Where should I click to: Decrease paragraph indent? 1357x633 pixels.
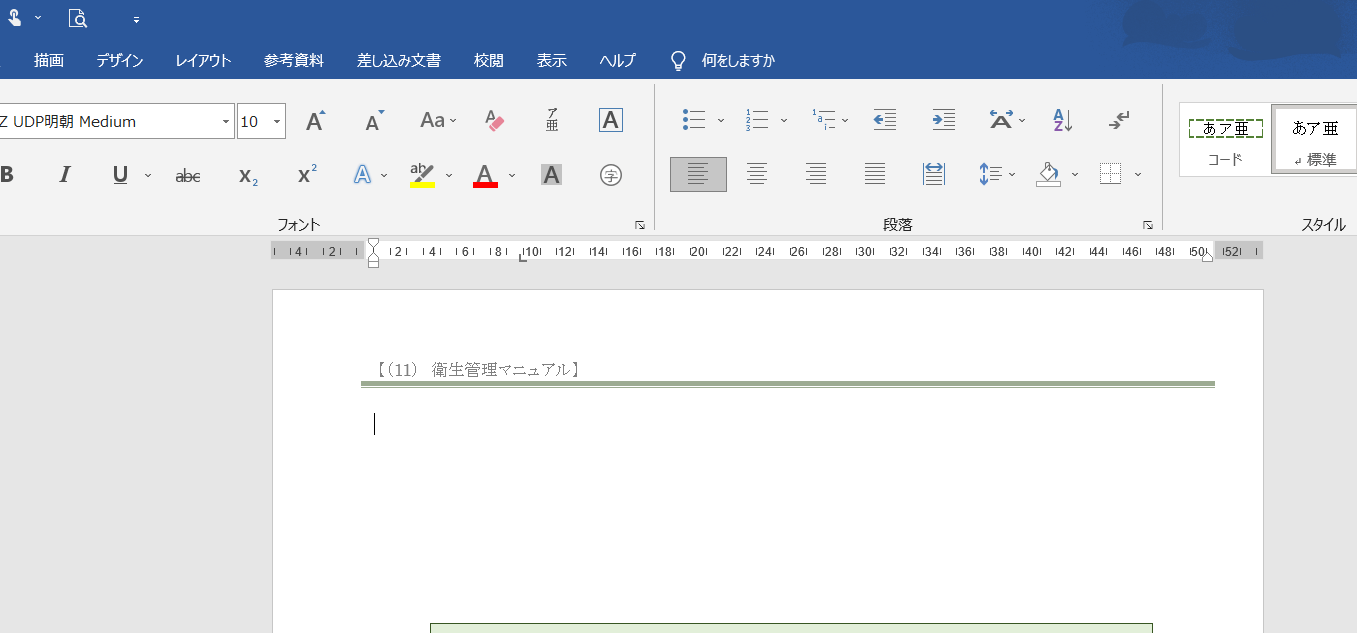pos(884,120)
